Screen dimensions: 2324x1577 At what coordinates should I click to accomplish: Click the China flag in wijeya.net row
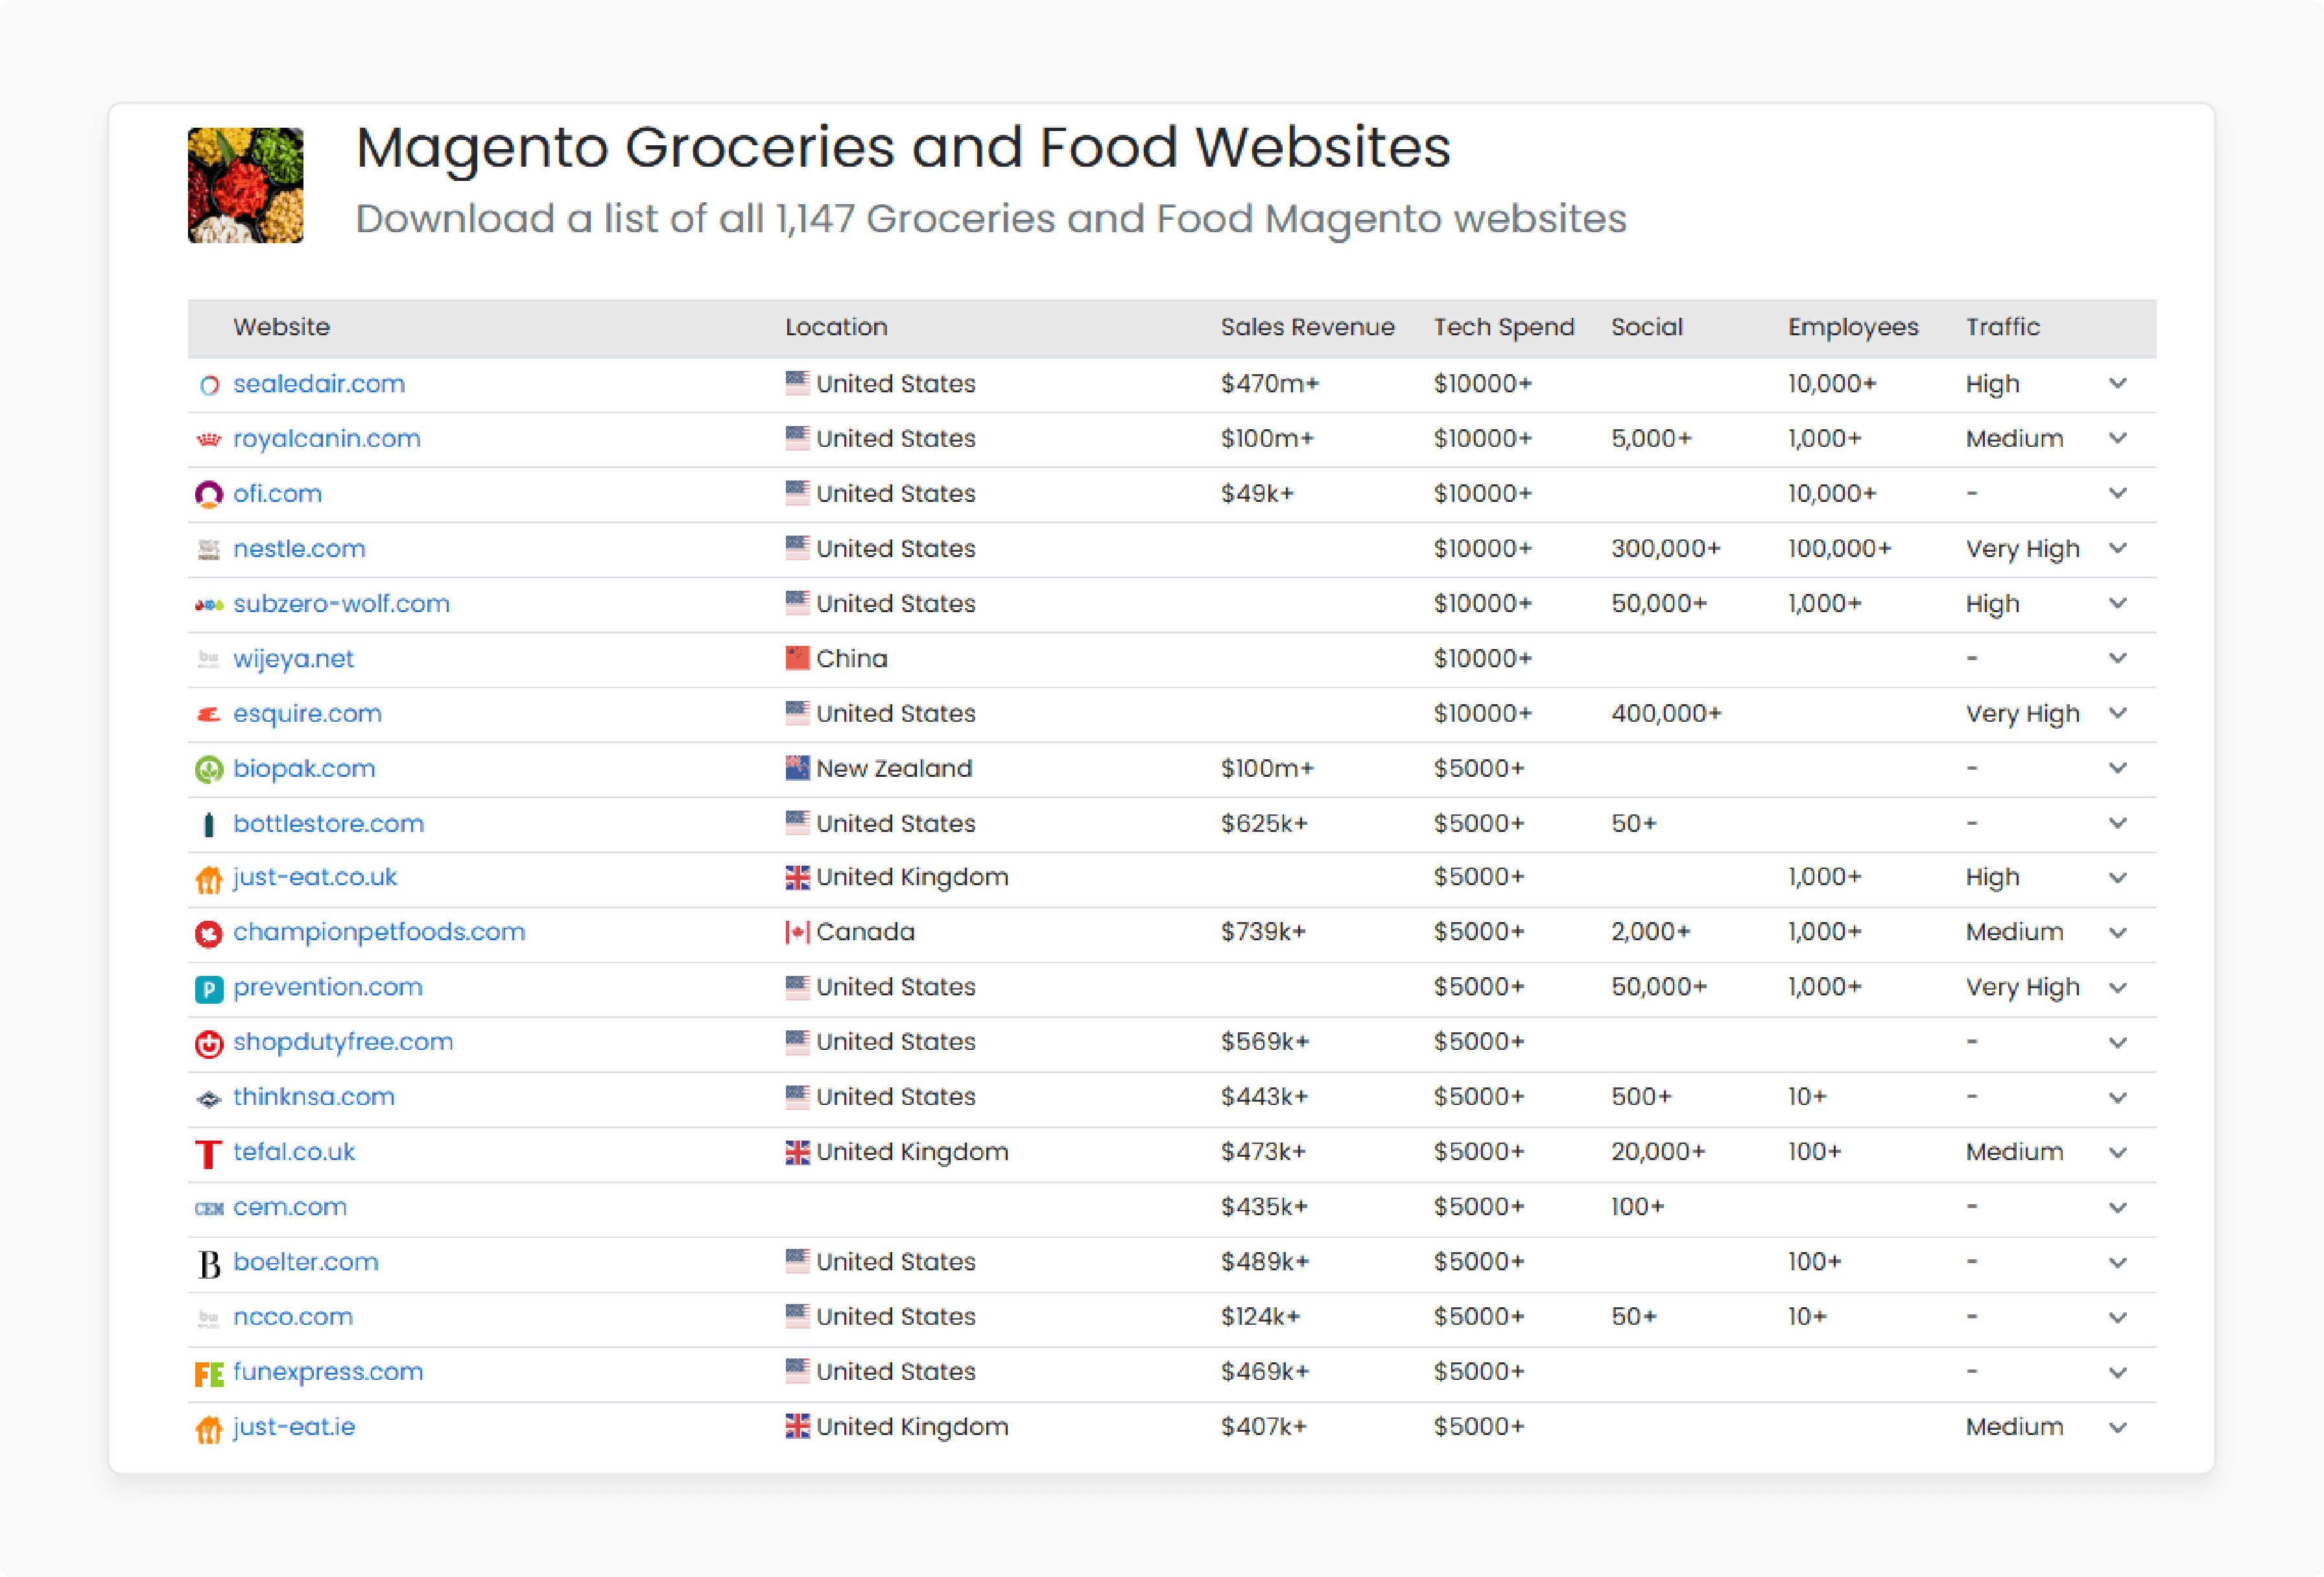[x=797, y=658]
